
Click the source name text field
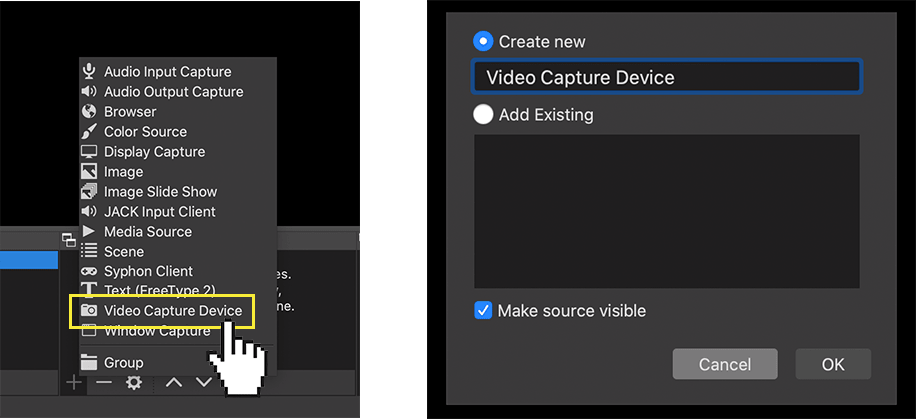pyautogui.click(x=666, y=77)
